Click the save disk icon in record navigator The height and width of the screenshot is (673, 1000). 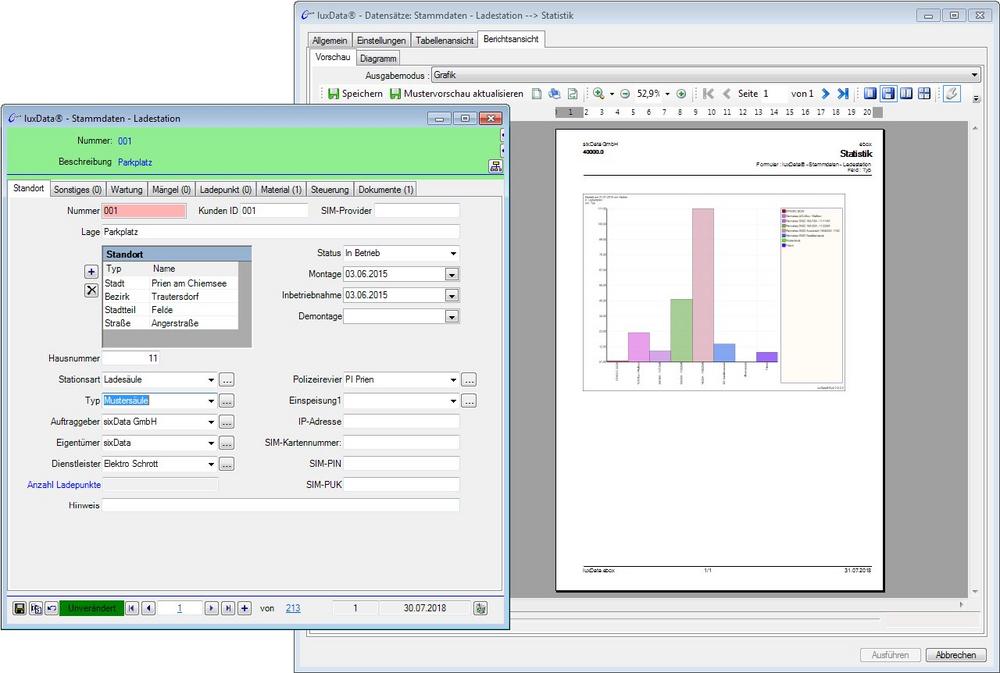(x=19, y=608)
